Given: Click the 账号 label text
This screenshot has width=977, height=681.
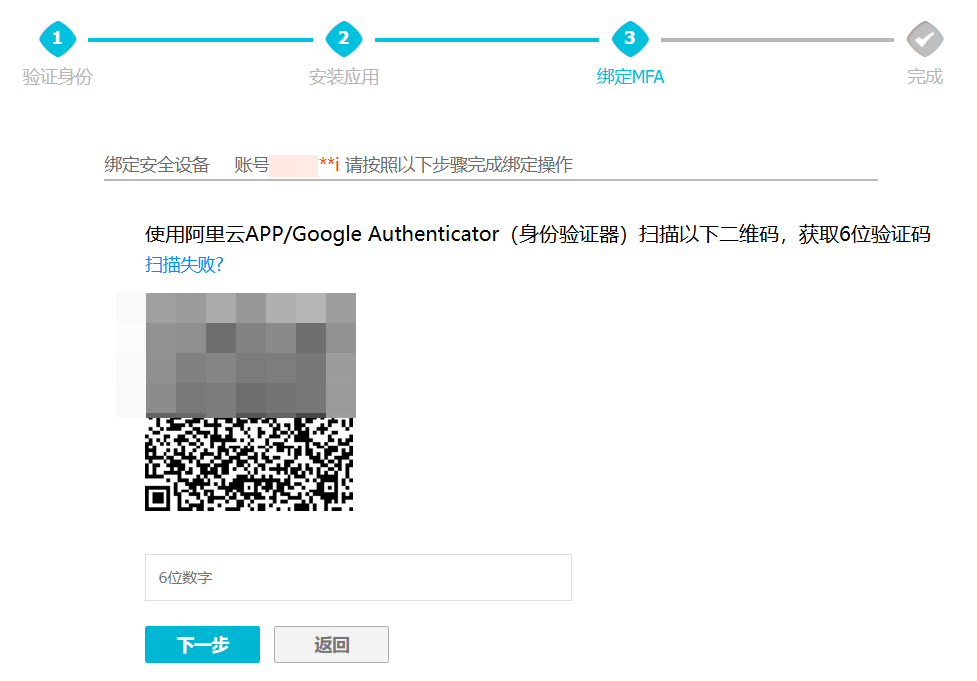Looking at the screenshot, I should click(251, 164).
